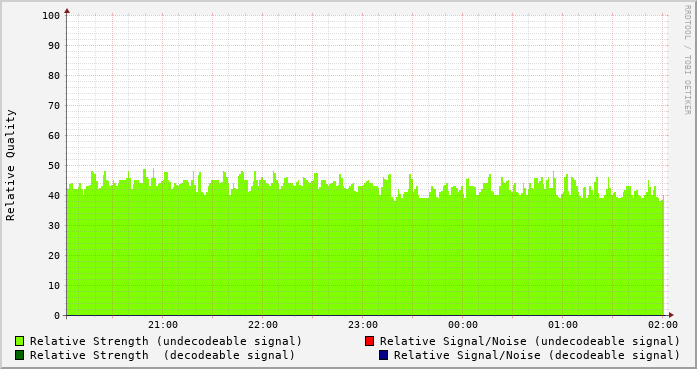Click the light green Relative Strength undecodeable swatch
The width and height of the screenshot is (697, 369).
point(20,341)
